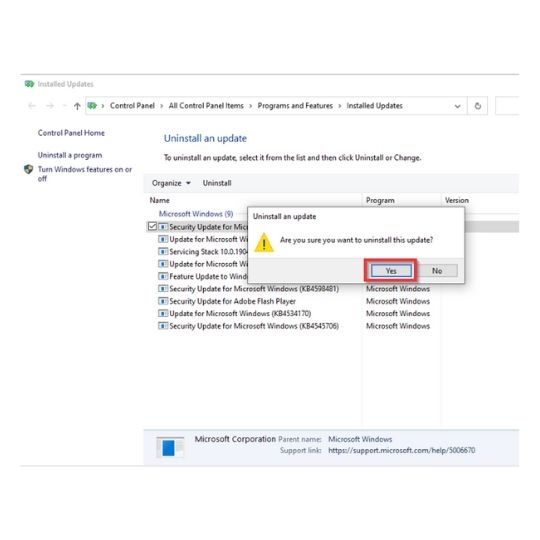The width and height of the screenshot is (540, 540).
Task: Click the Refresh icon beside address bar
Action: click(x=478, y=106)
